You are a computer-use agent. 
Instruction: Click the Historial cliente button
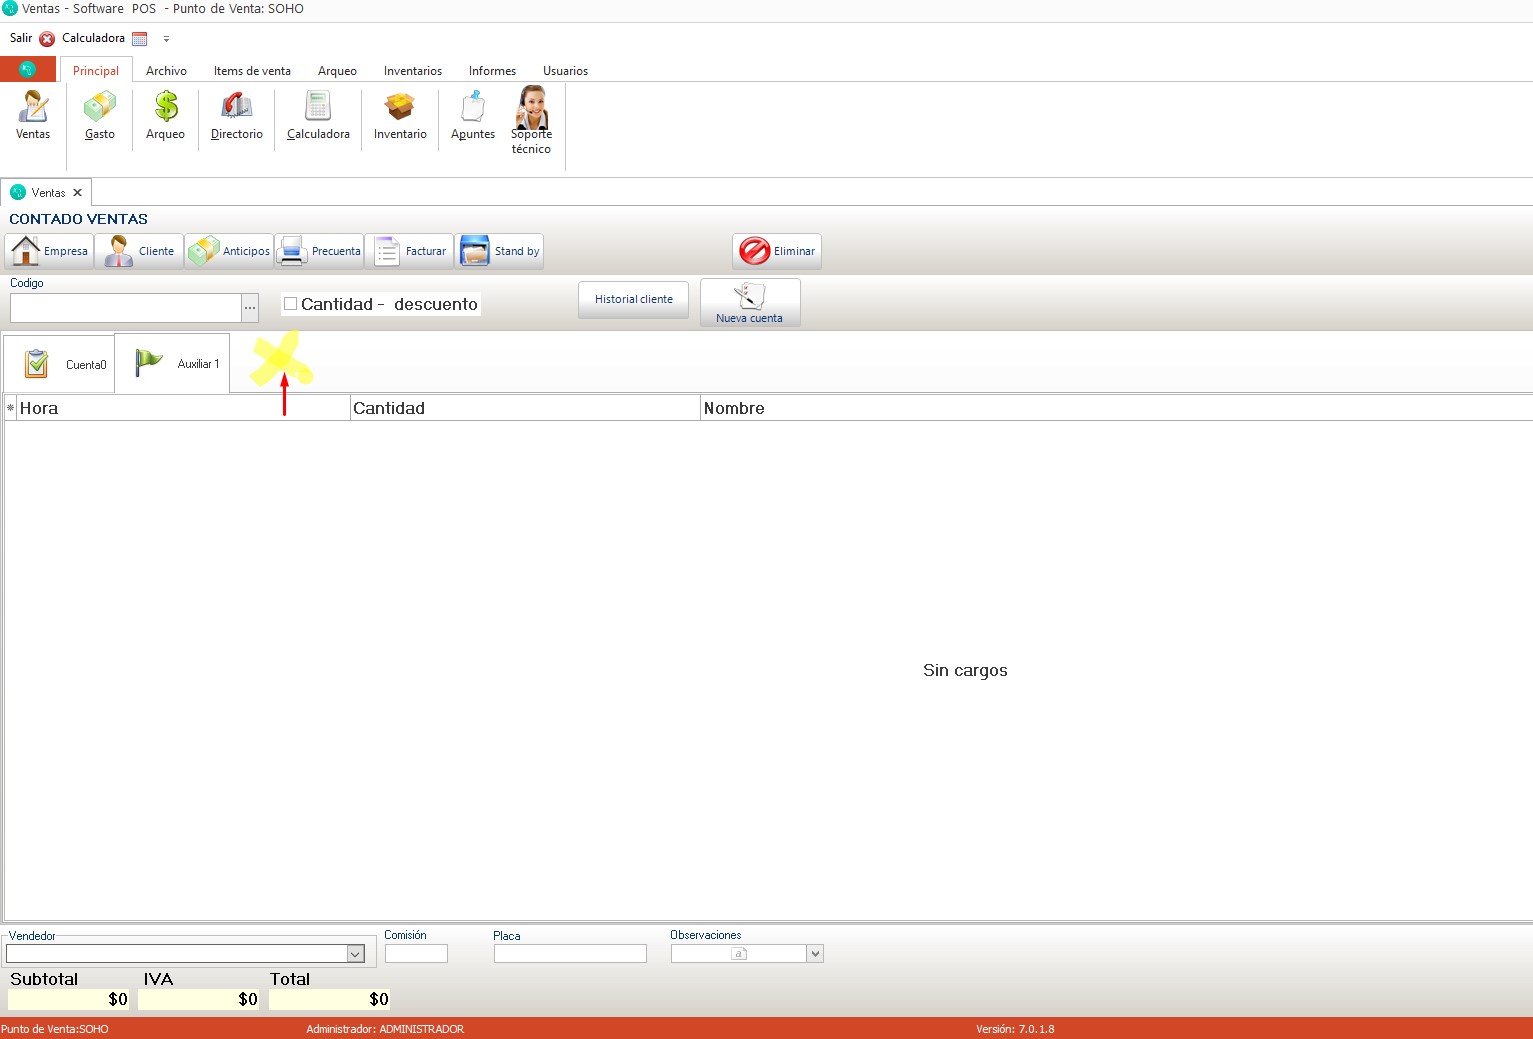pyautogui.click(x=633, y=299)
